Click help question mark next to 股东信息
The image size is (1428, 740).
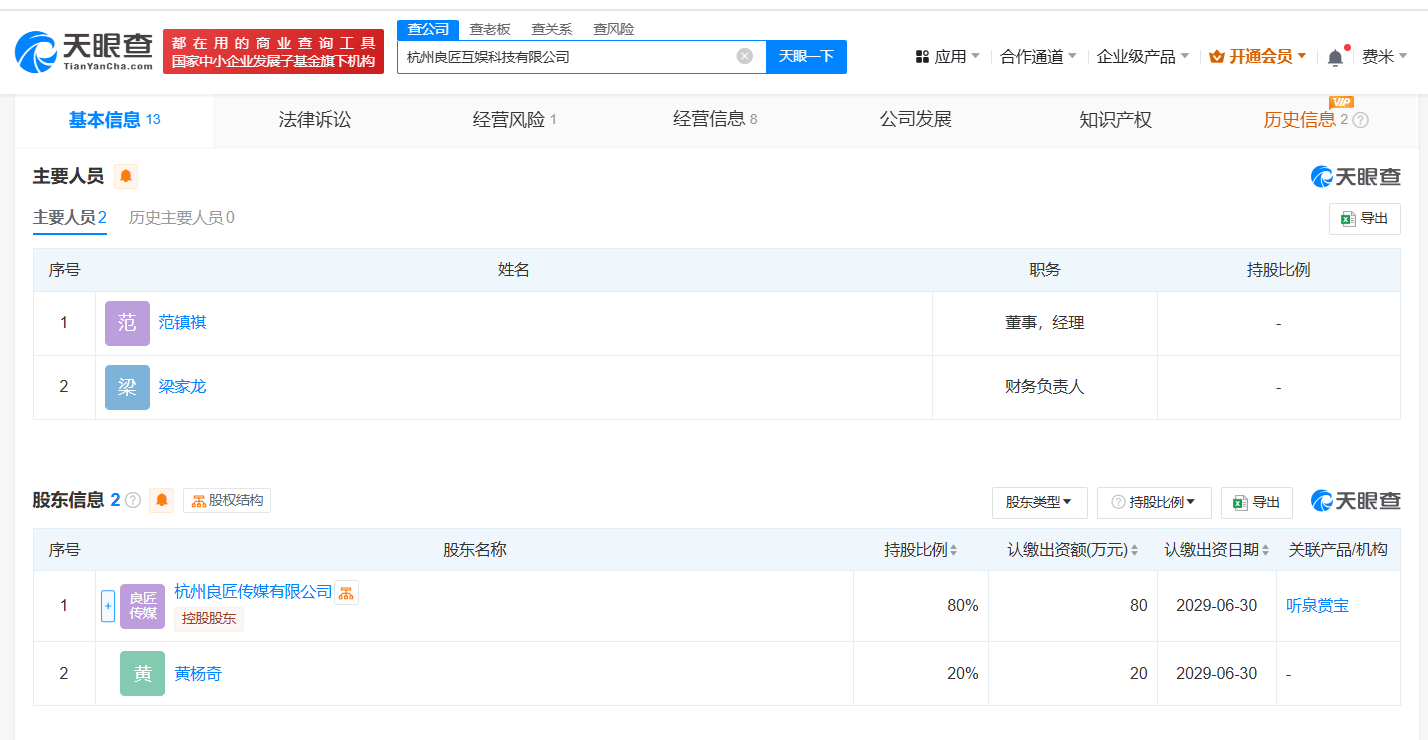tap(133, 500)
